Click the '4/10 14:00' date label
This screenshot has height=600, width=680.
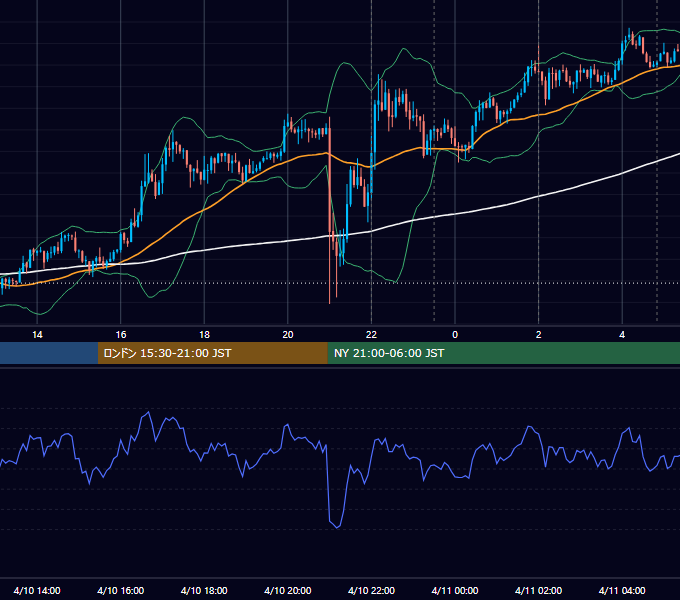(37, 590)
